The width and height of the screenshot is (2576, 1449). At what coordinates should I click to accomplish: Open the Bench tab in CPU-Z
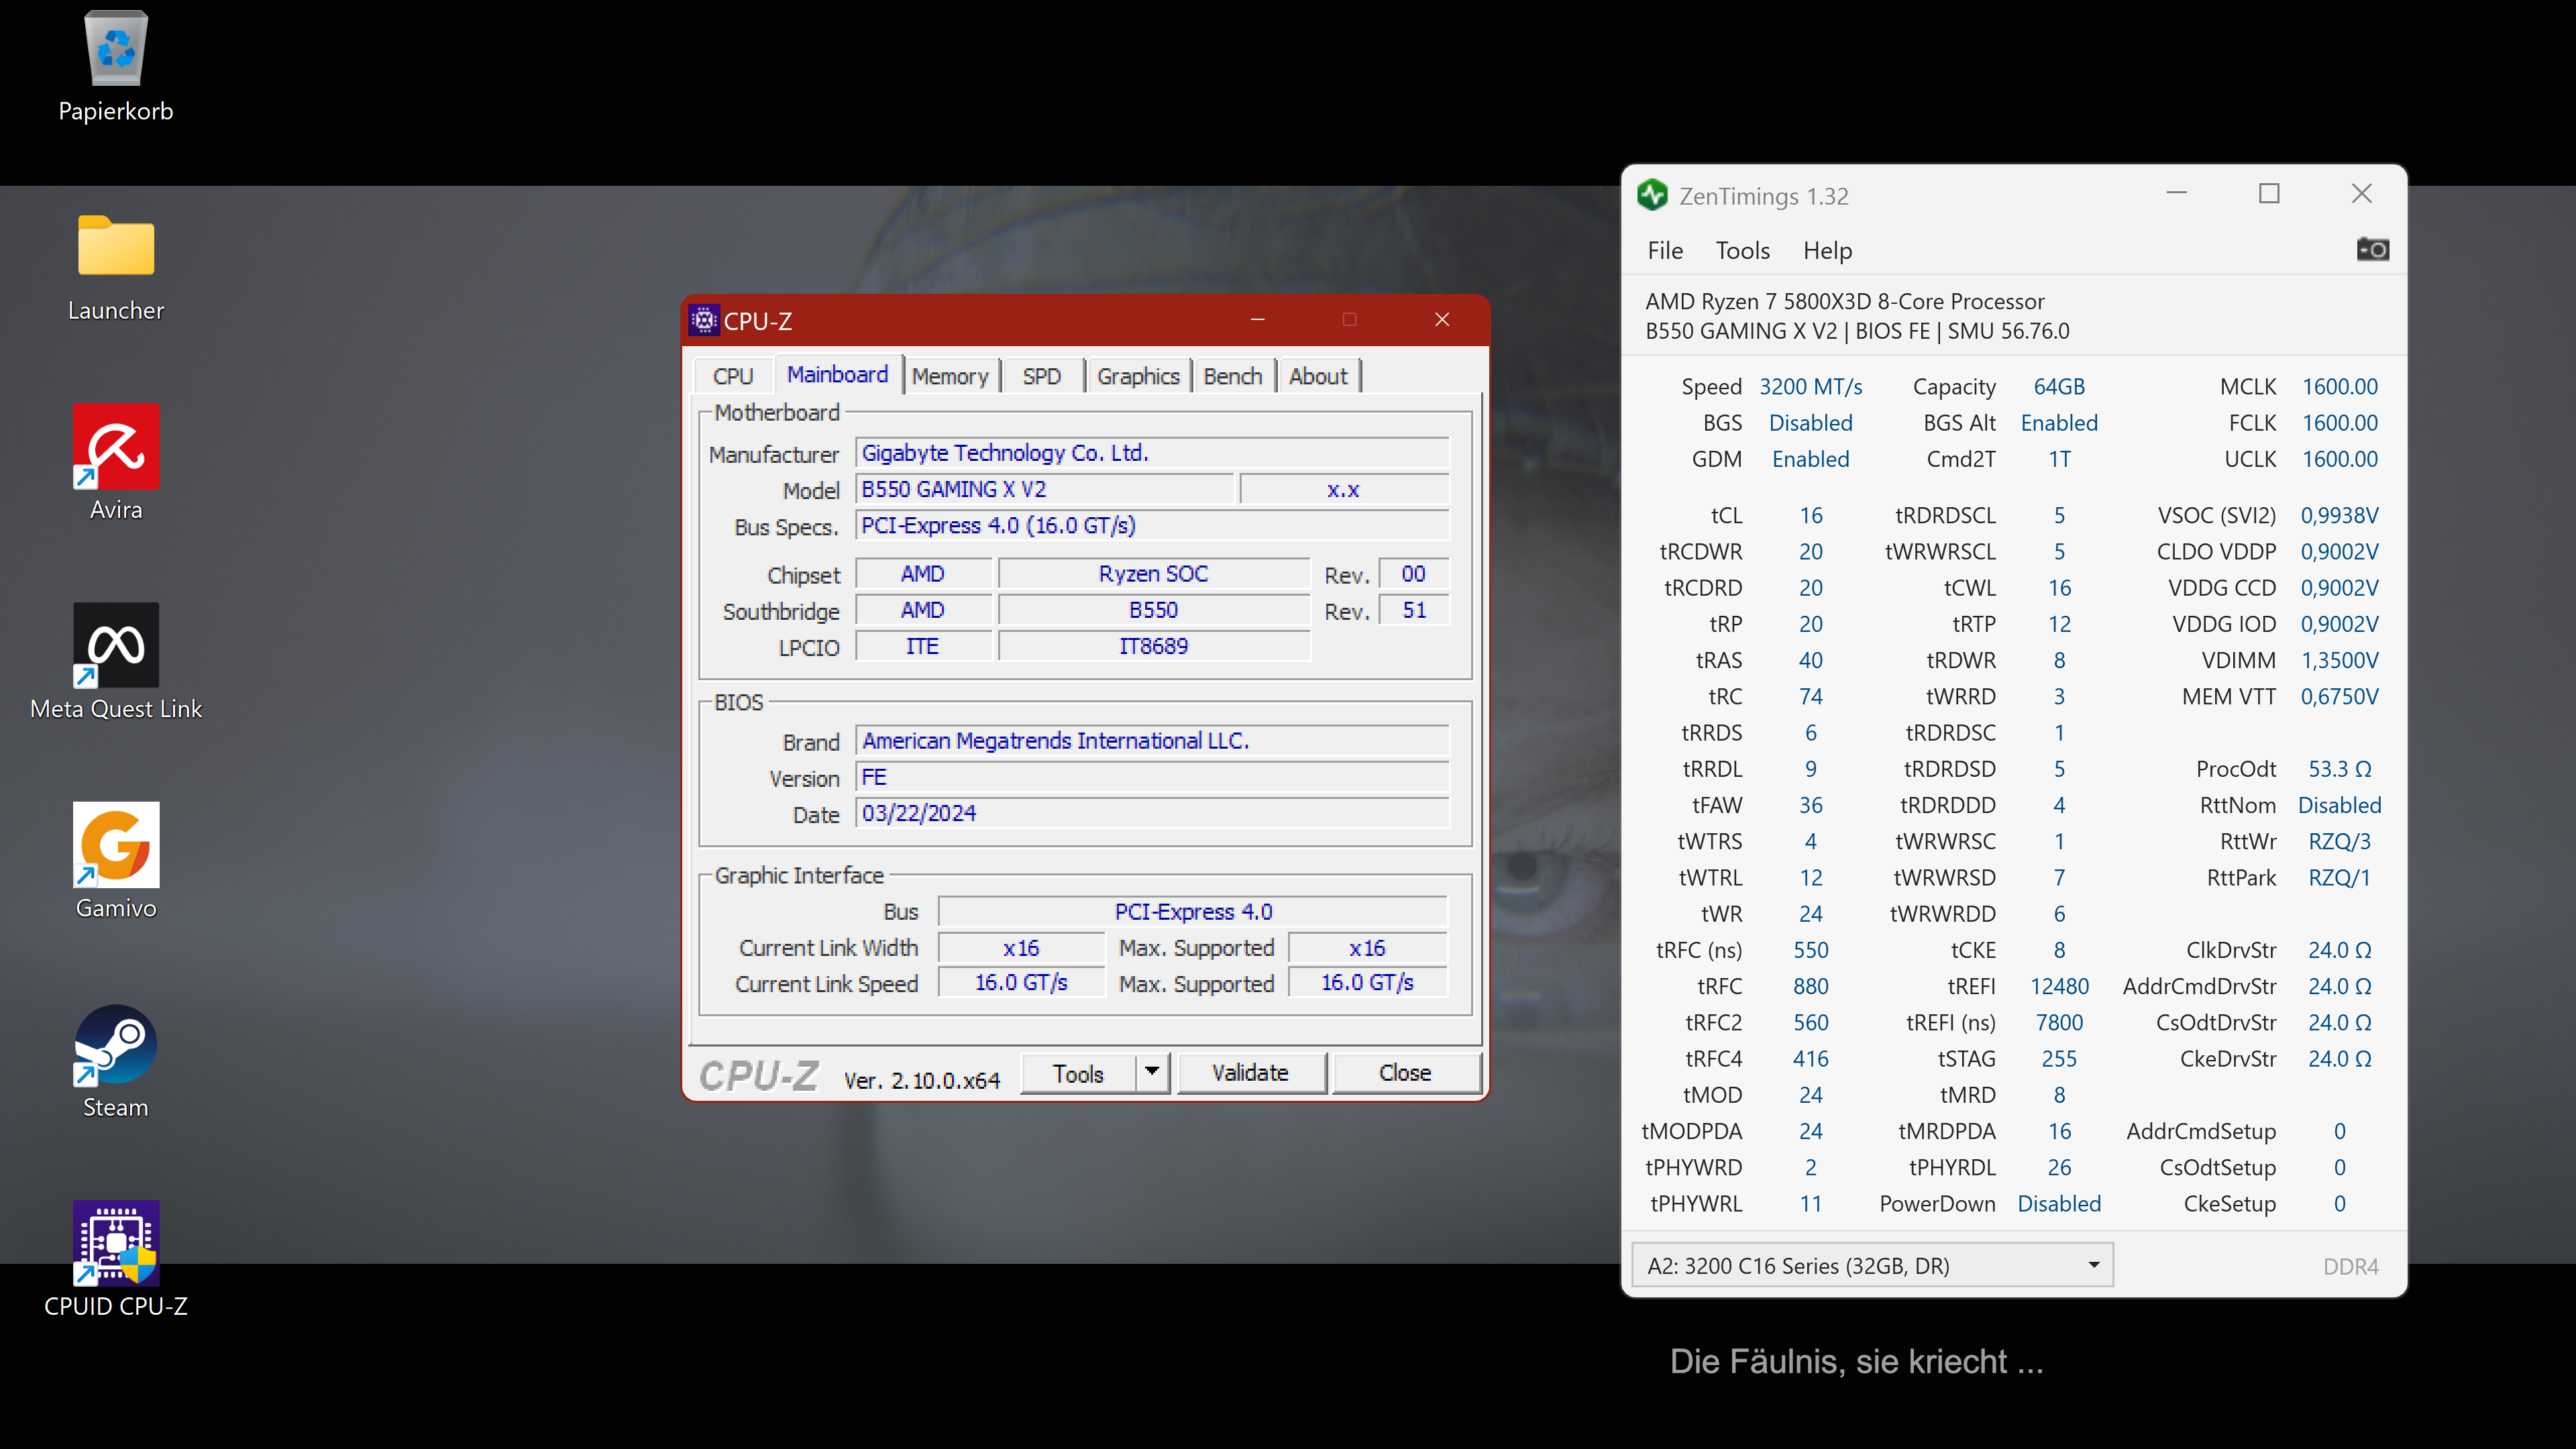1232,376
